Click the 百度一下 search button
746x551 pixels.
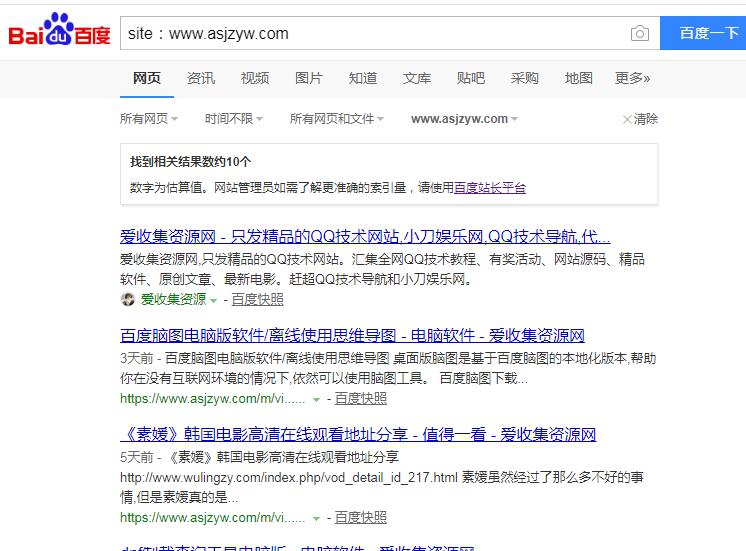tap(703, 33)
